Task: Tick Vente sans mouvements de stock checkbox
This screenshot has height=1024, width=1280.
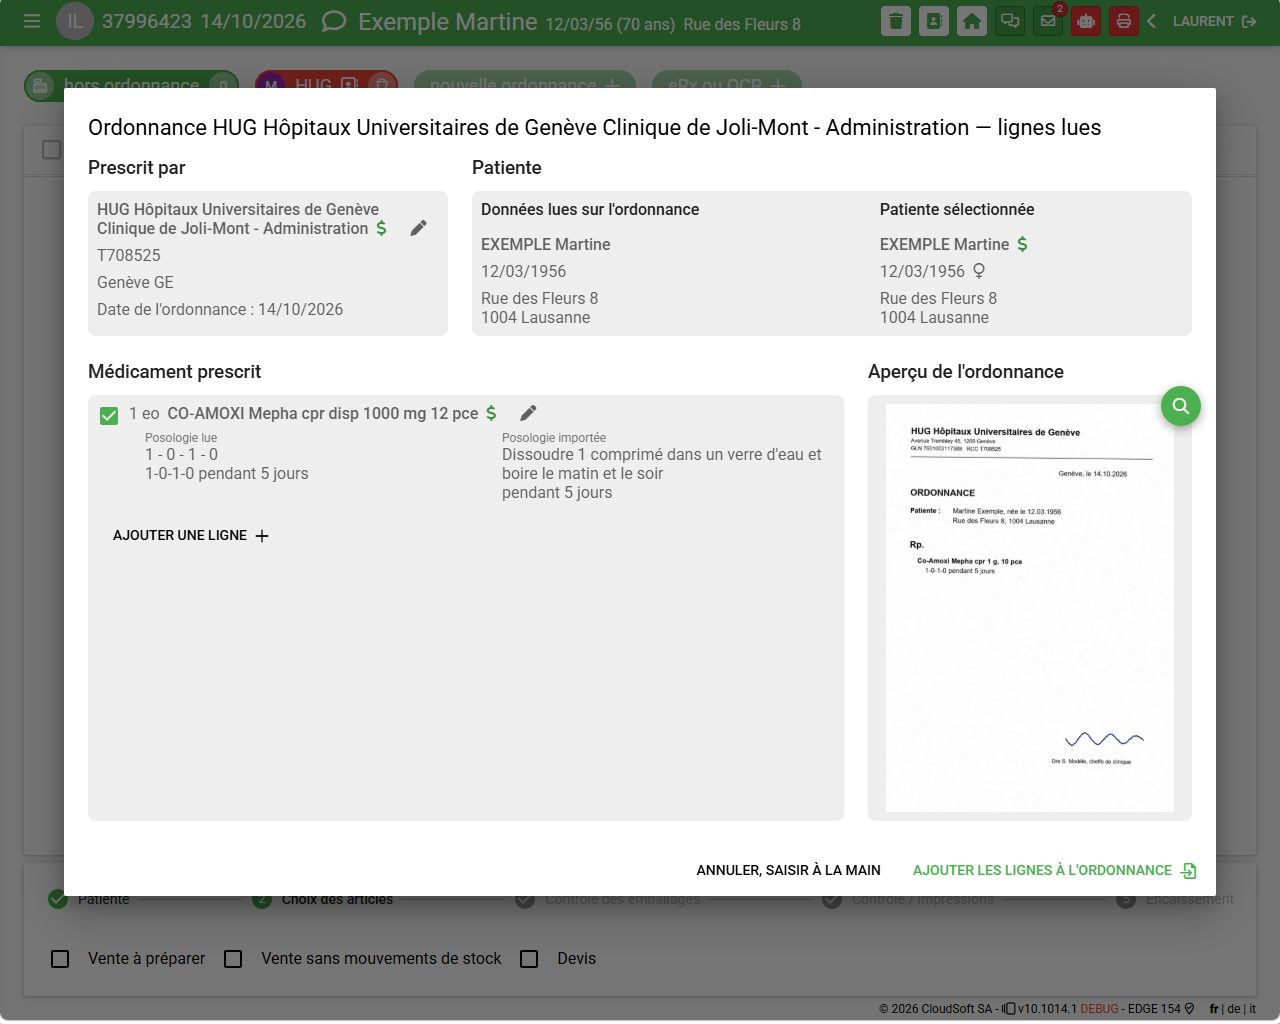Action: [233, 959]
